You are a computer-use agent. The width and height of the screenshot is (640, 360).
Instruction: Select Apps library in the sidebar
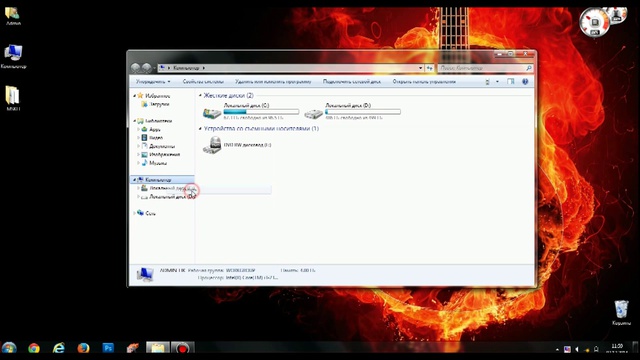(155, 129)
